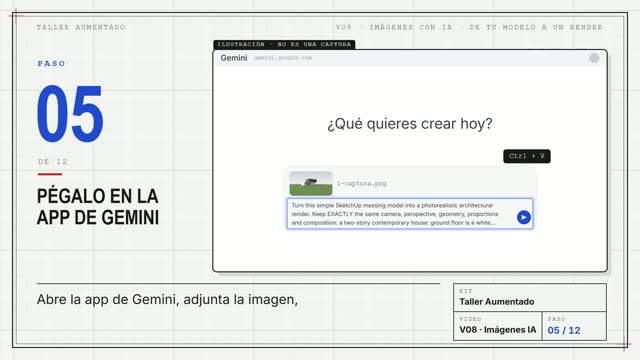640x360 pixels.
Task: Click the "V08 · Imágenes IA" label
Action: click(x=498, y=330)
